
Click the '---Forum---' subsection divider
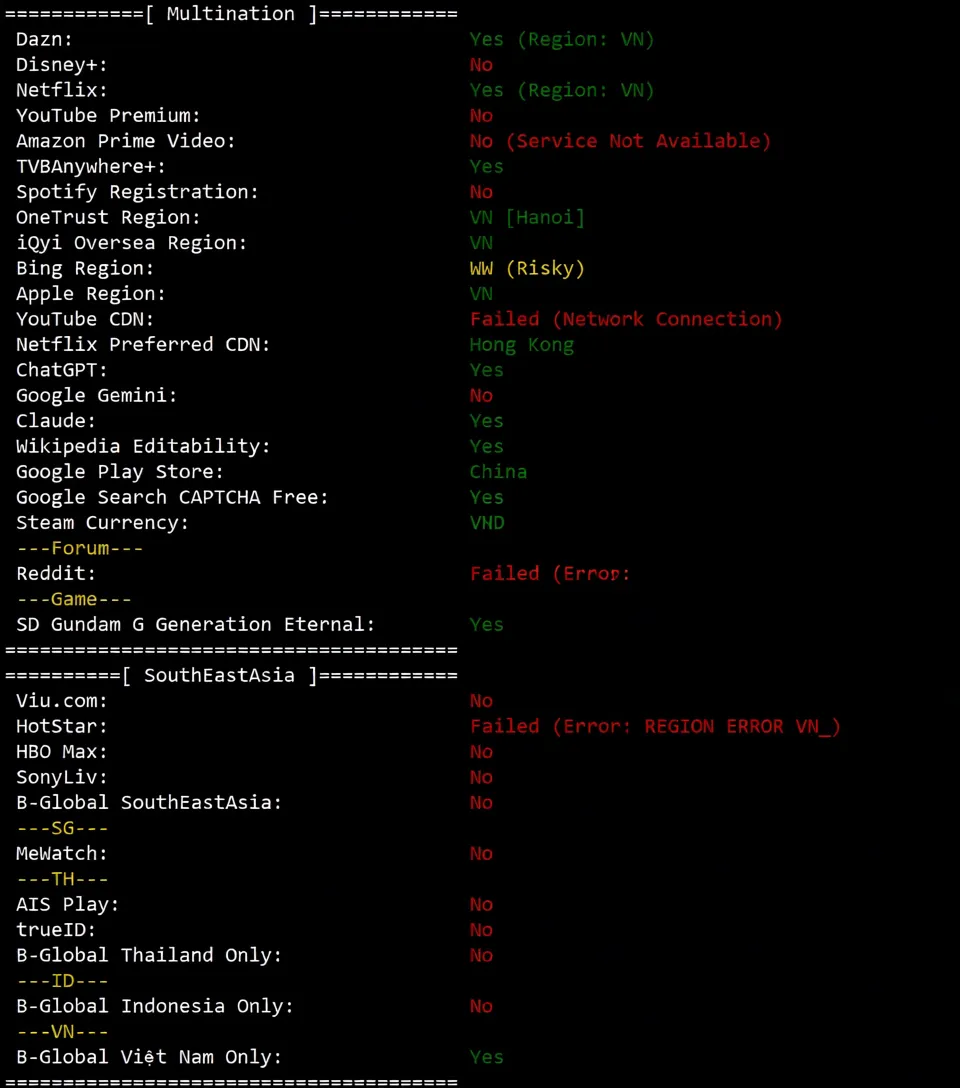tap(79, 548)
